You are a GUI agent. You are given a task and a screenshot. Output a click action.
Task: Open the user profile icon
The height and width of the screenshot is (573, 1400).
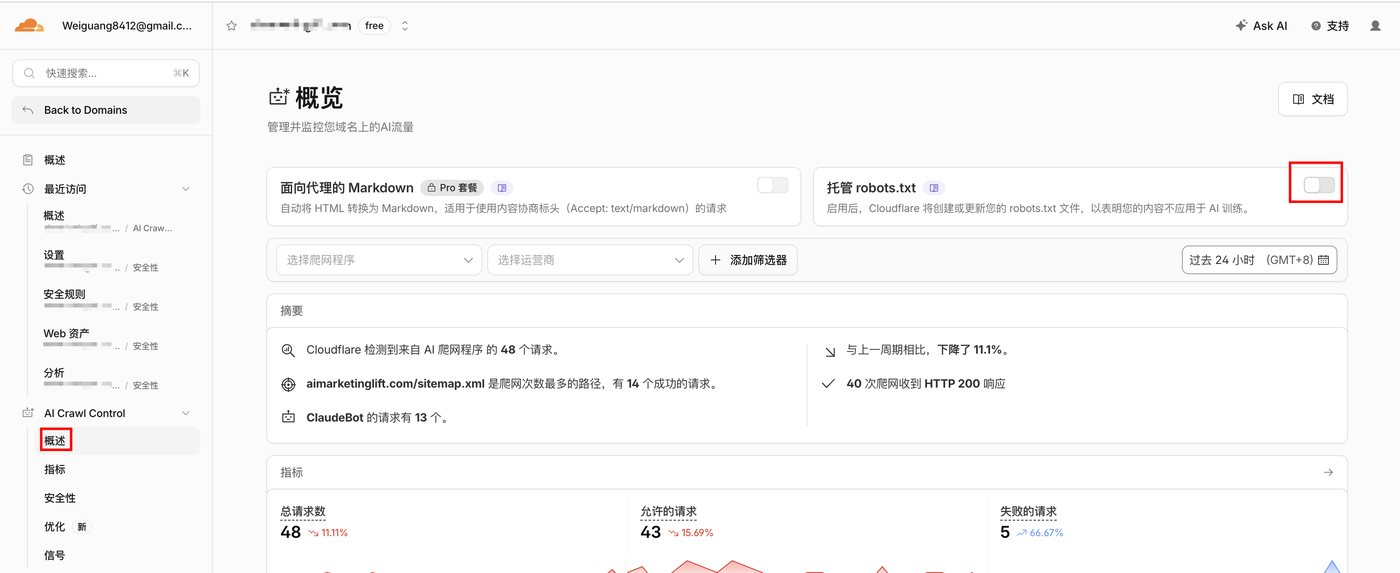tap(1375, 26)
